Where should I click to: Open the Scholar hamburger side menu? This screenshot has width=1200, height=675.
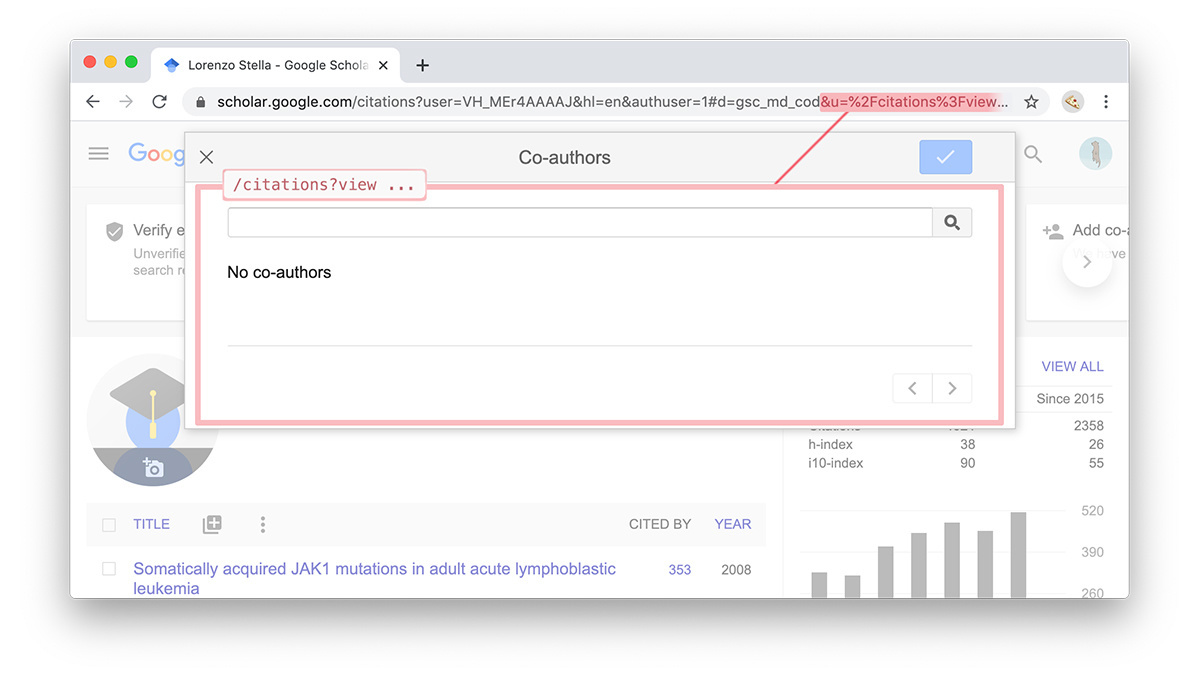click(x=98, y=153)
